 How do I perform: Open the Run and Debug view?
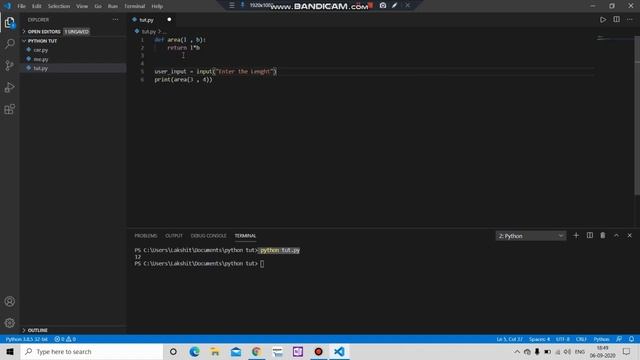(9, 87)
